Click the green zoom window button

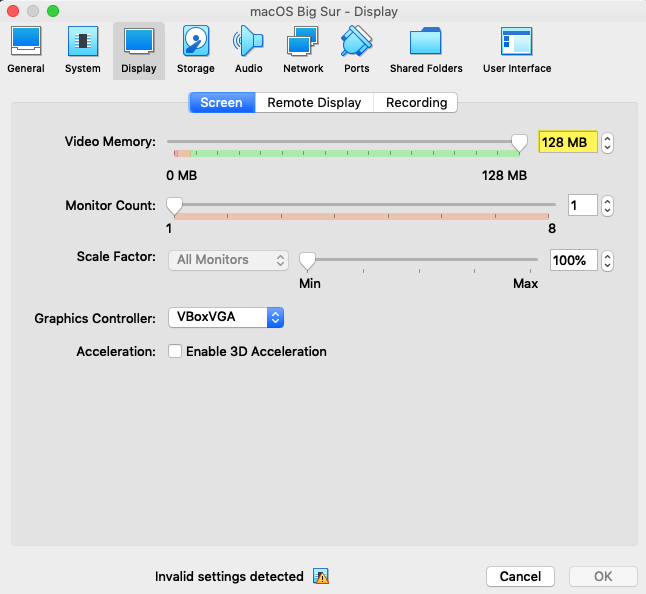click(53, 11)
